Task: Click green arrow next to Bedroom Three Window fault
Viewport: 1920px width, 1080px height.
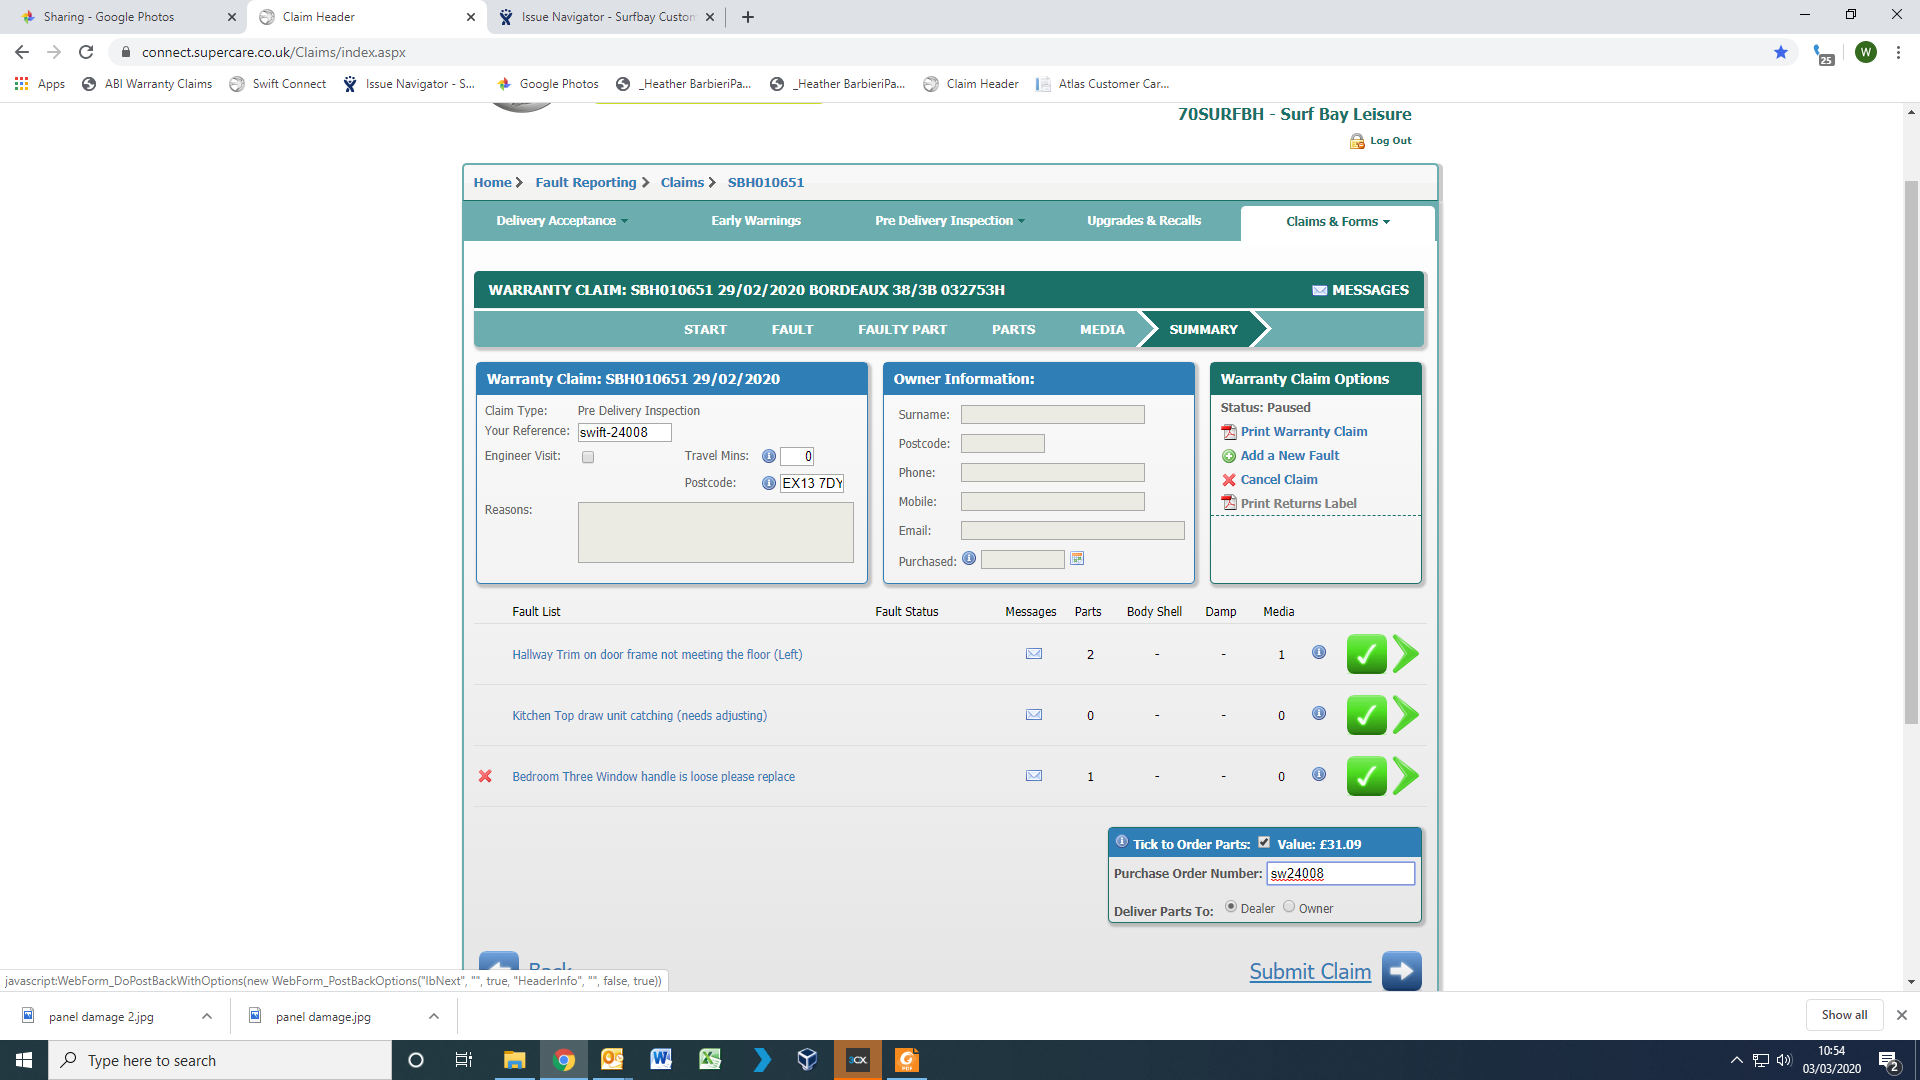Action: (x=1405, y=776)
